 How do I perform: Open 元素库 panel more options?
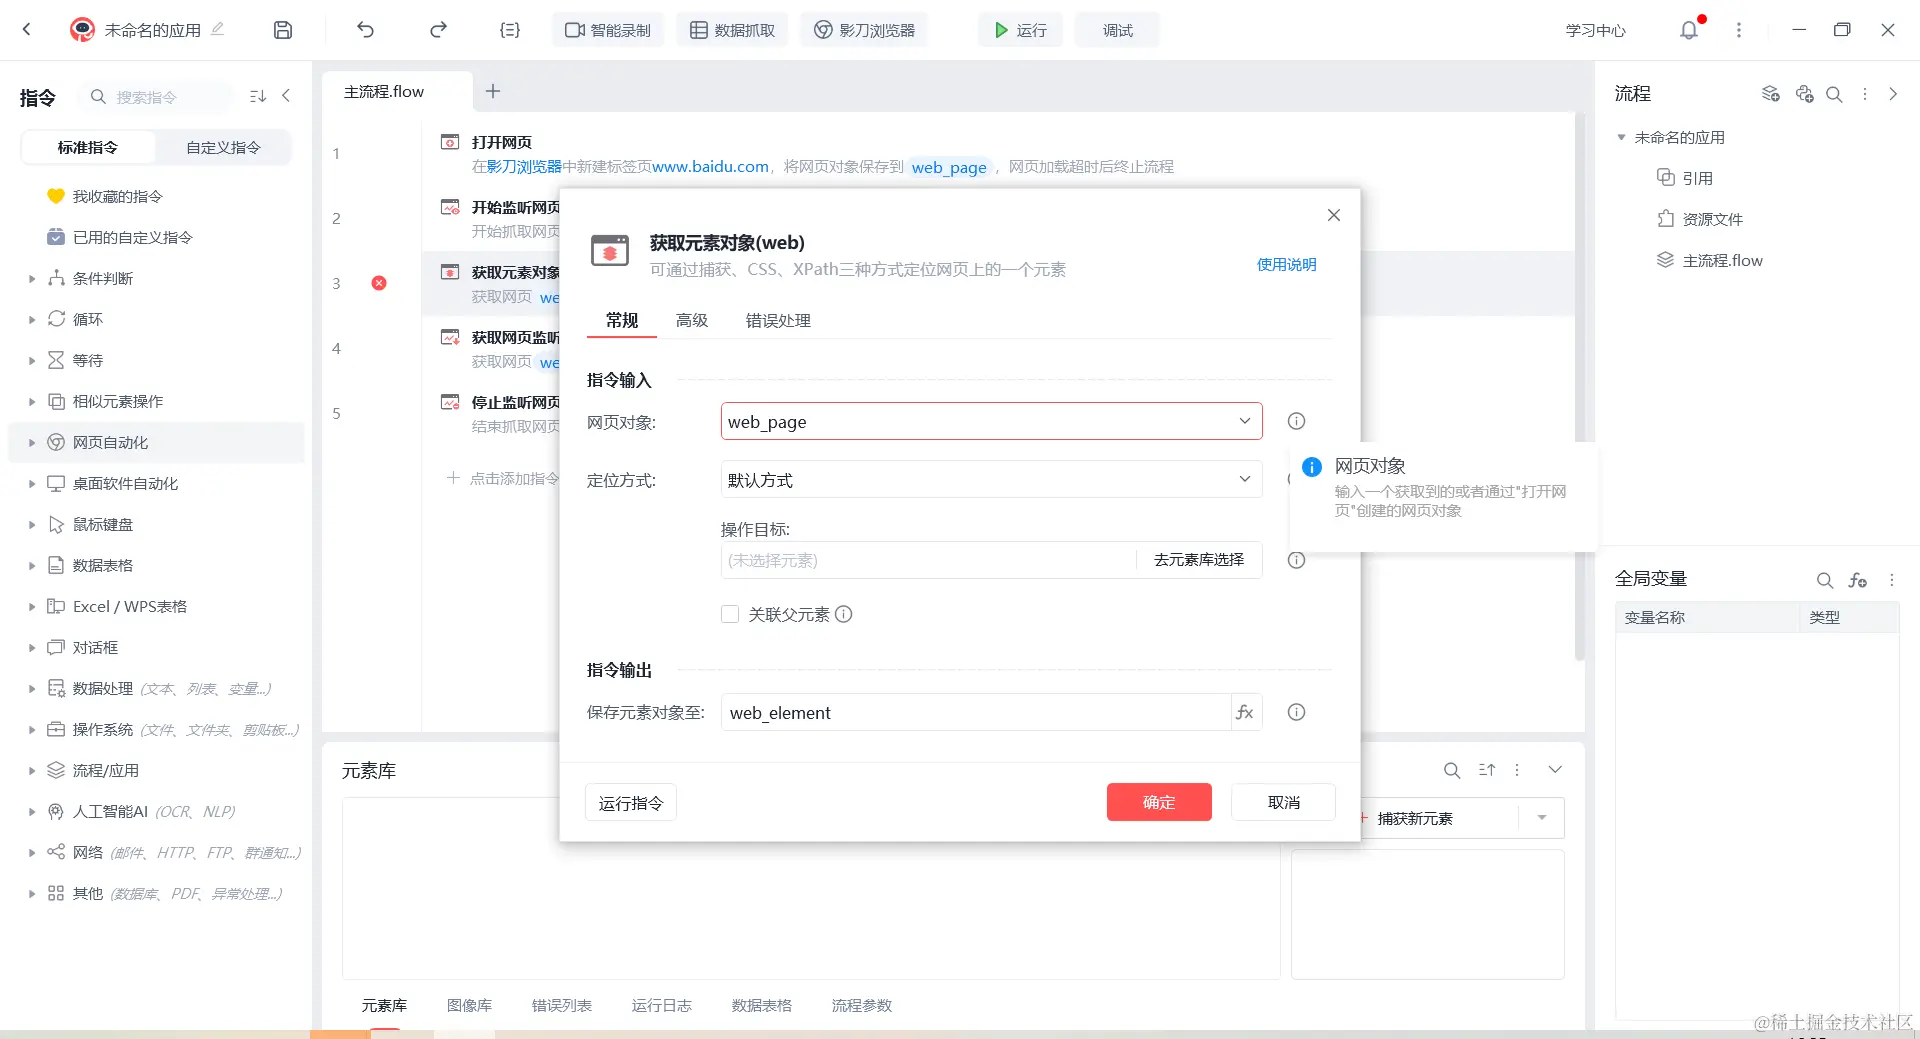tap(1517, 770)
